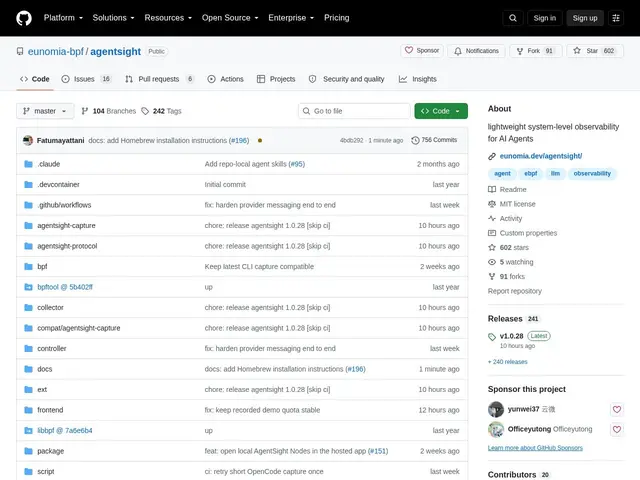Screen dimensions: 640x480
Task: Click the branch icon next to 104 Branches
Action: (x=84, y=111)
